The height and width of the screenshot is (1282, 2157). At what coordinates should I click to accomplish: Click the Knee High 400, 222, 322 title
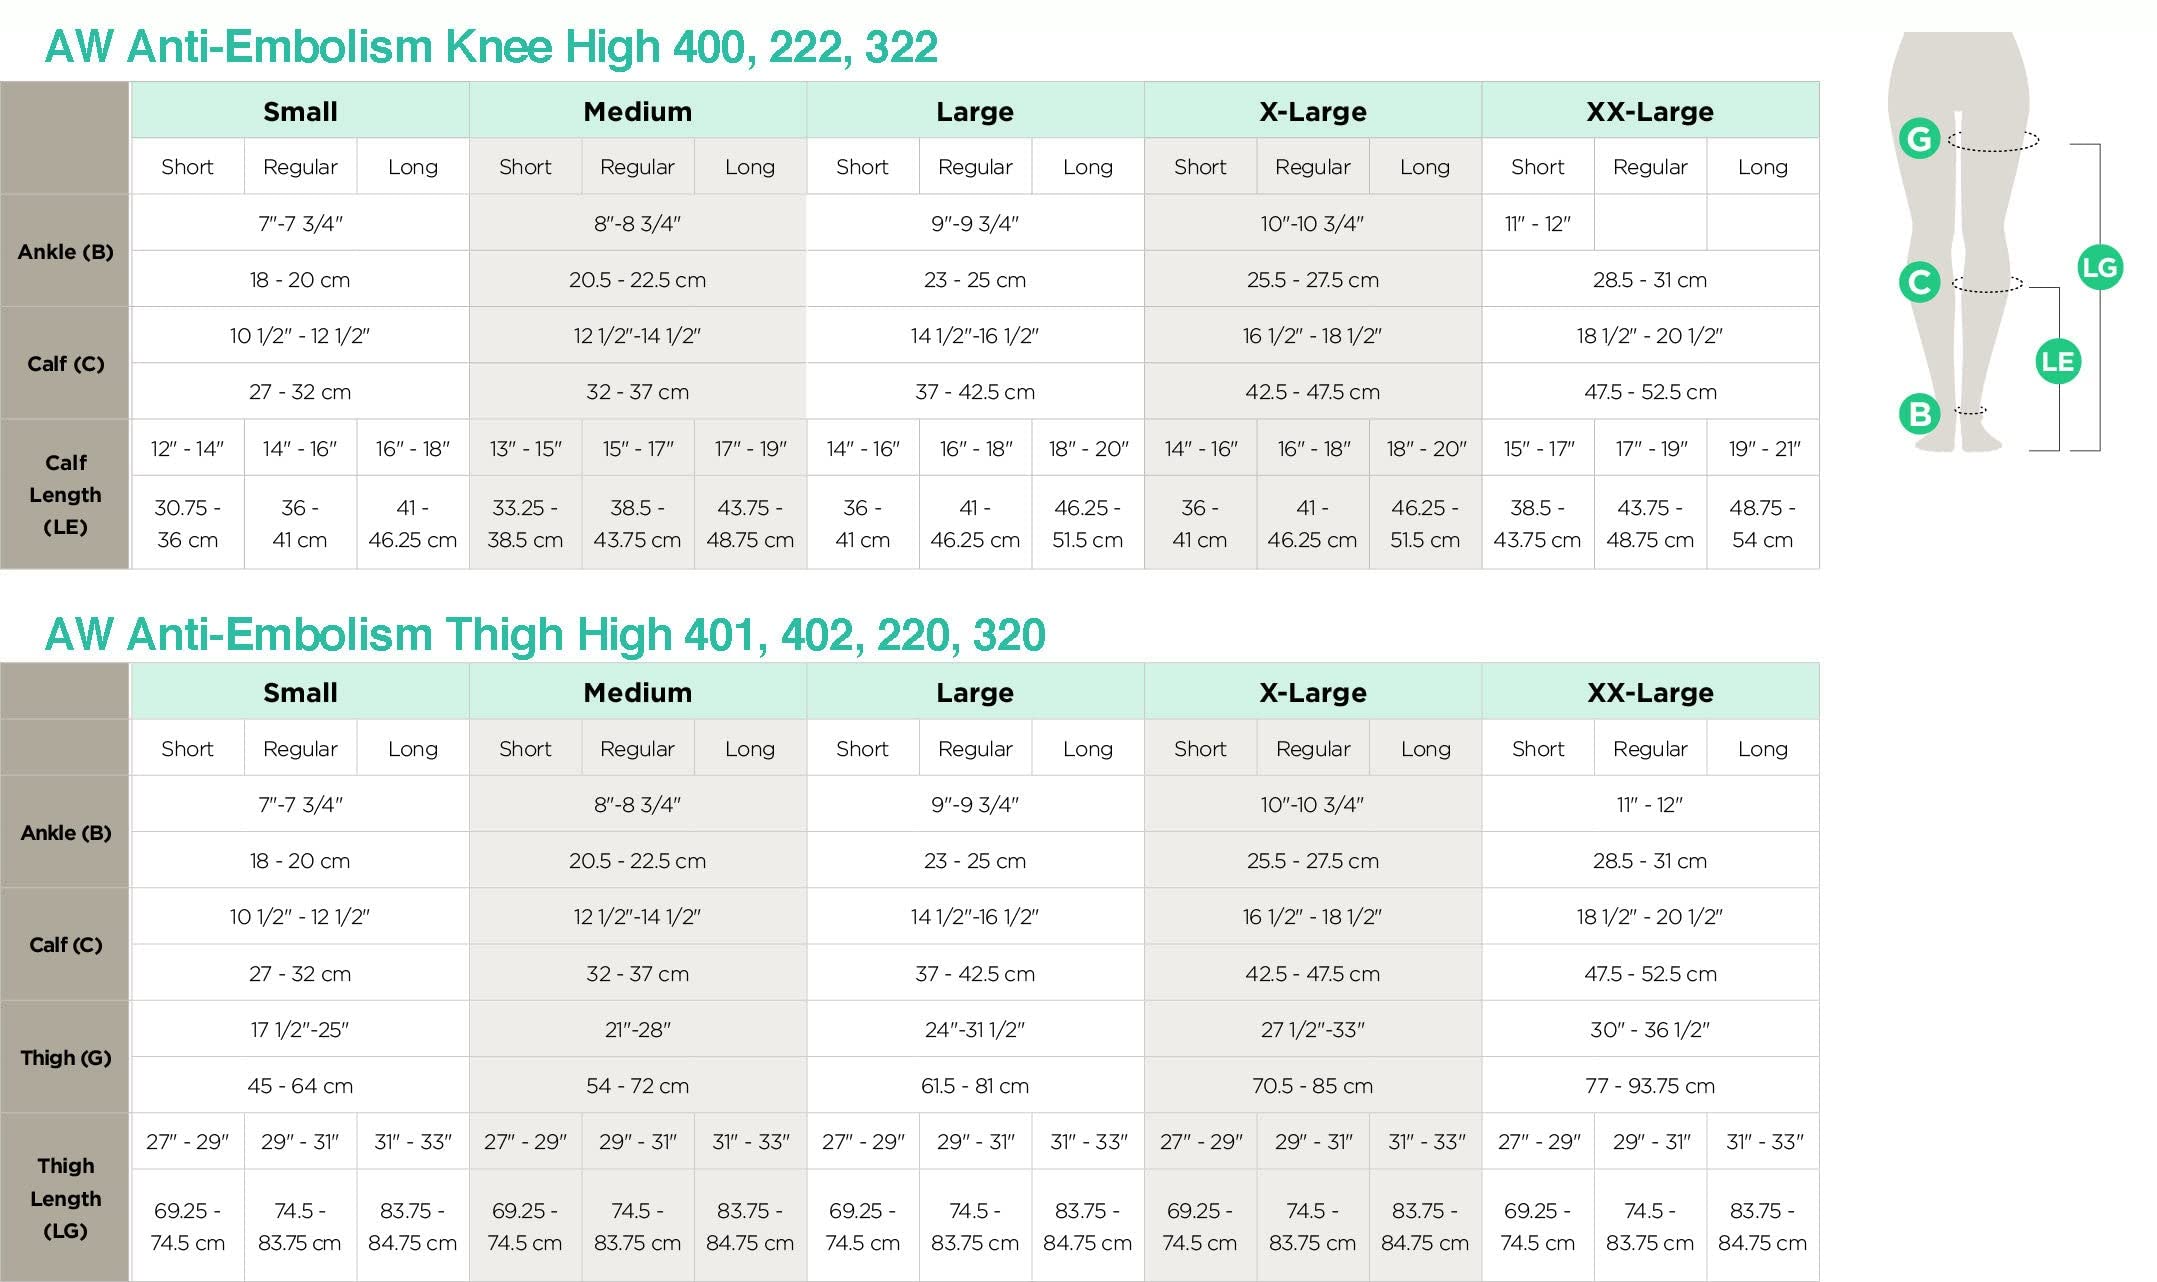[491, 47]
